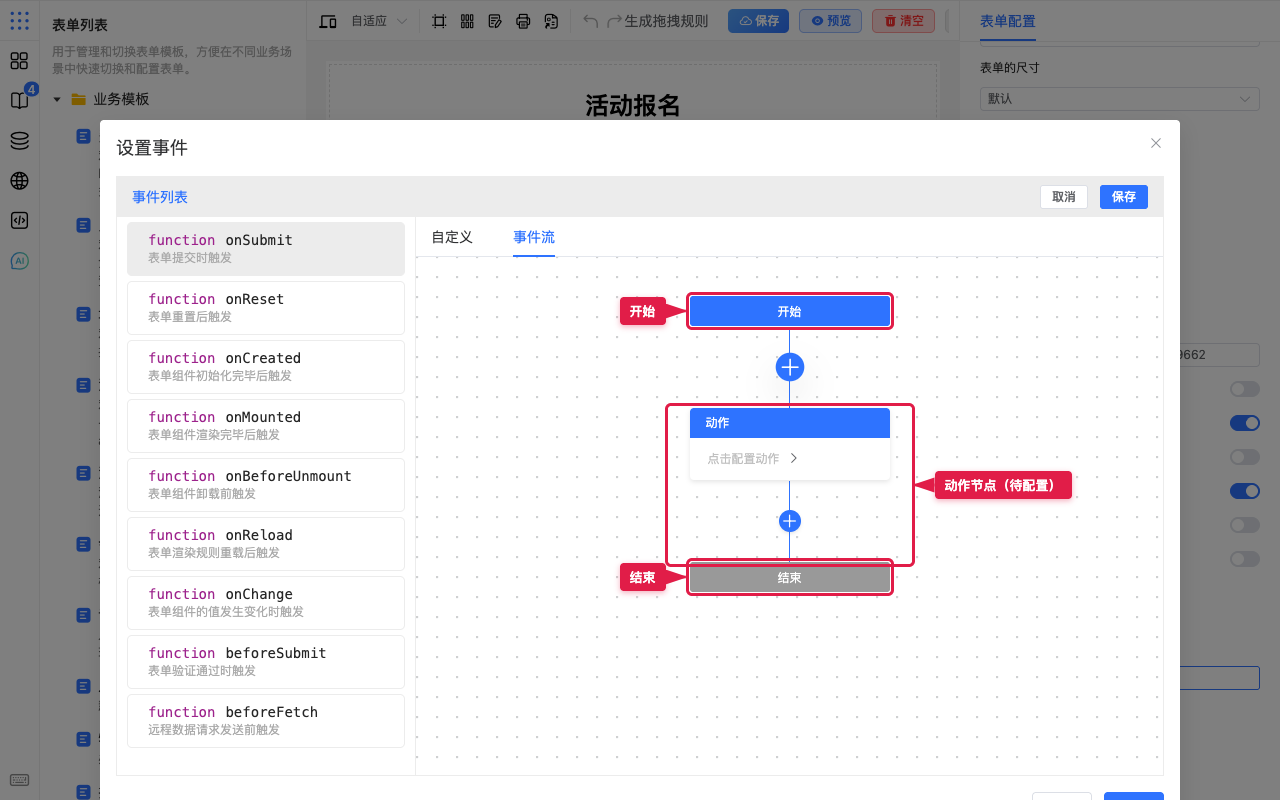Open the code icon in left sidebar
1280x800 pixels.
[x=19, y=220]
